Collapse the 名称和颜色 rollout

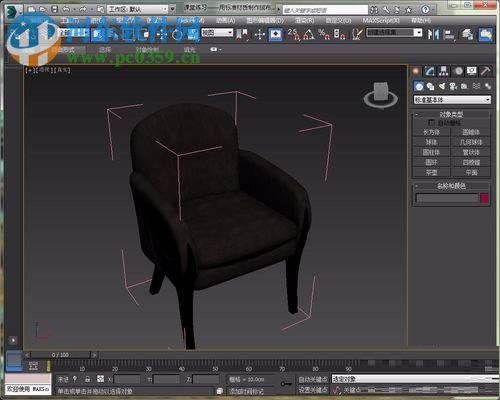click(451, 186)
